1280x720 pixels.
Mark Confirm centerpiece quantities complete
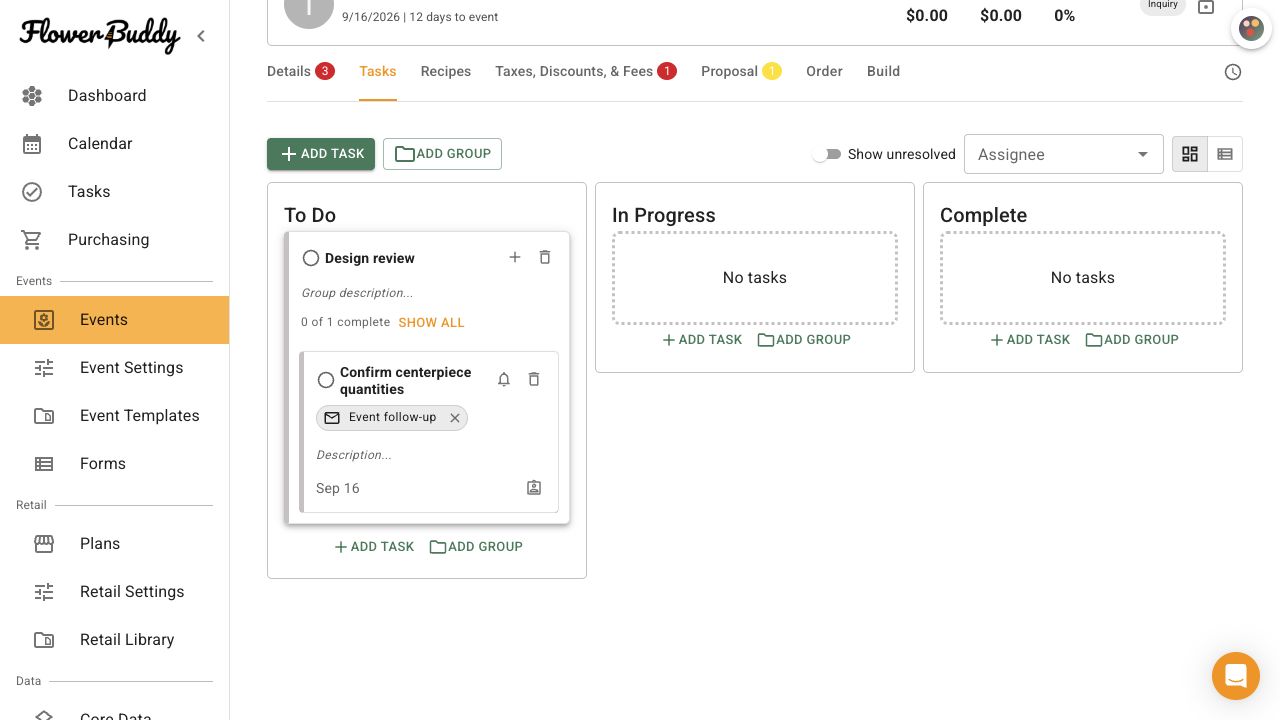326,380
